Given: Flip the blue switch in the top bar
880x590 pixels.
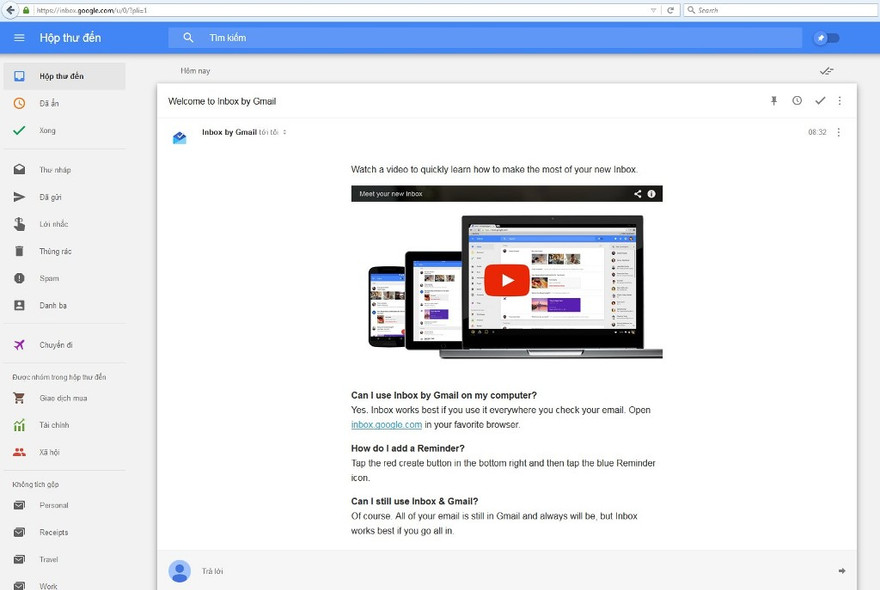Looking at the screenshot, I should tap(825, 37).
